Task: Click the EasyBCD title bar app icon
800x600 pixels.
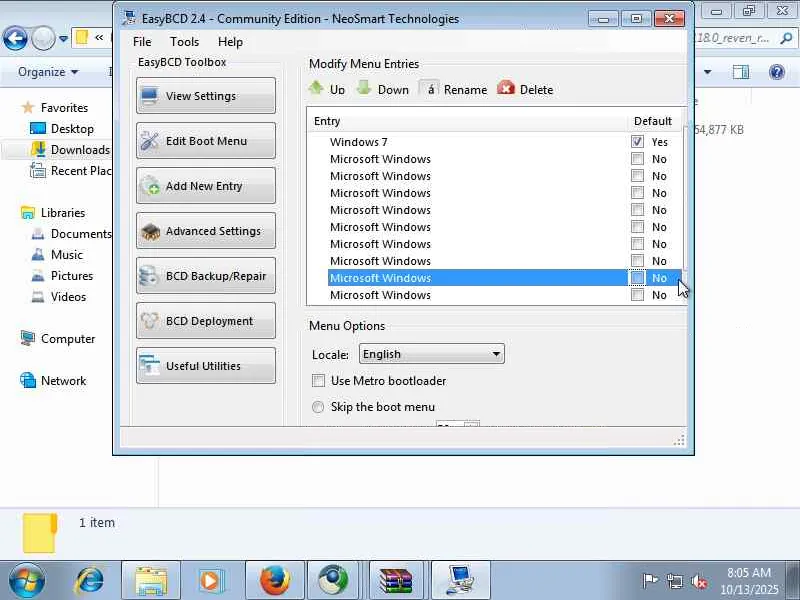Action: 129,18
